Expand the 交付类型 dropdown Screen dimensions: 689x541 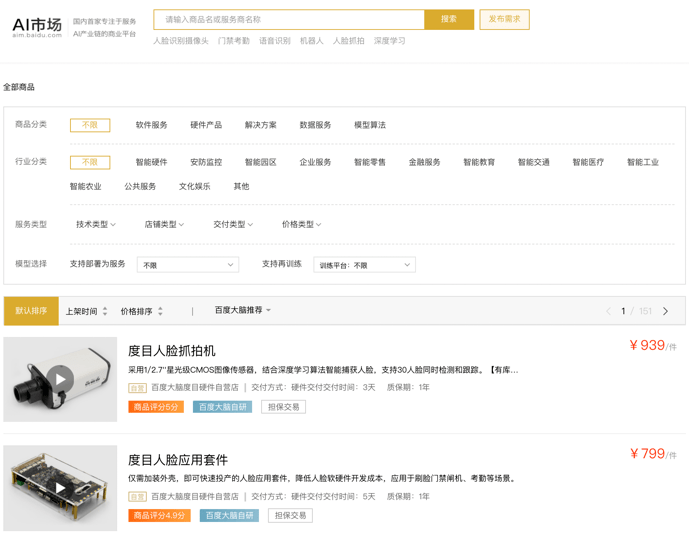click(x=233, y=225)
